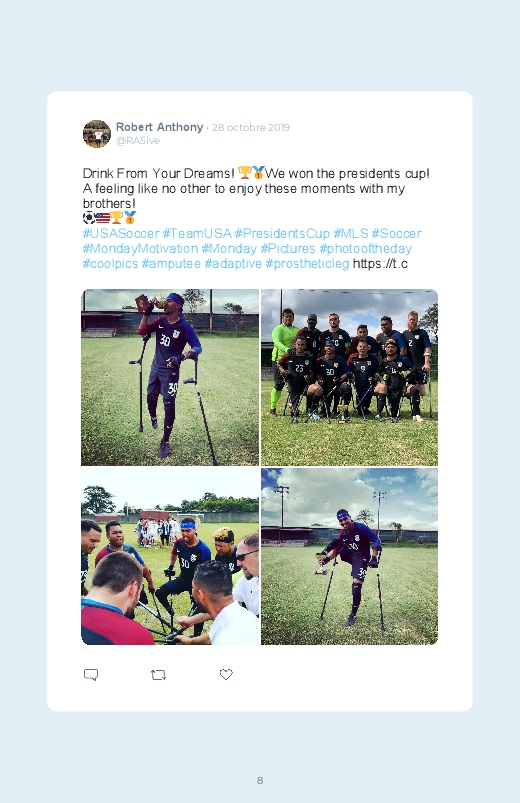The height and width of the screenshot is (803, 520).
Task: Open the #TeamUSA hashtag
Action: click(197, 234)
